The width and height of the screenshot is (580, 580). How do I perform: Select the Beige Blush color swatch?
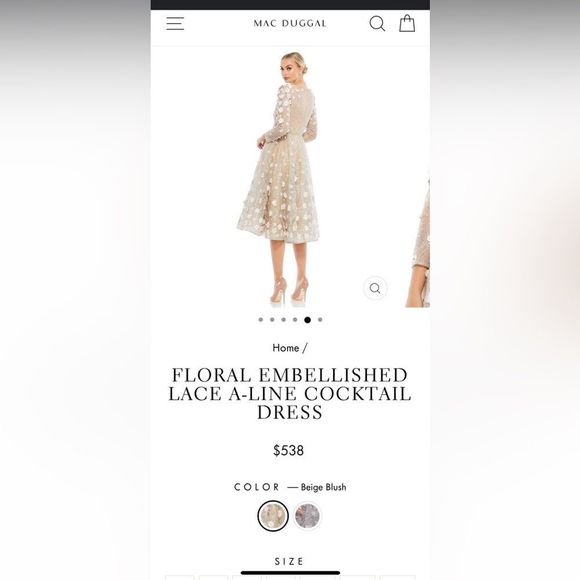(273, 516)
